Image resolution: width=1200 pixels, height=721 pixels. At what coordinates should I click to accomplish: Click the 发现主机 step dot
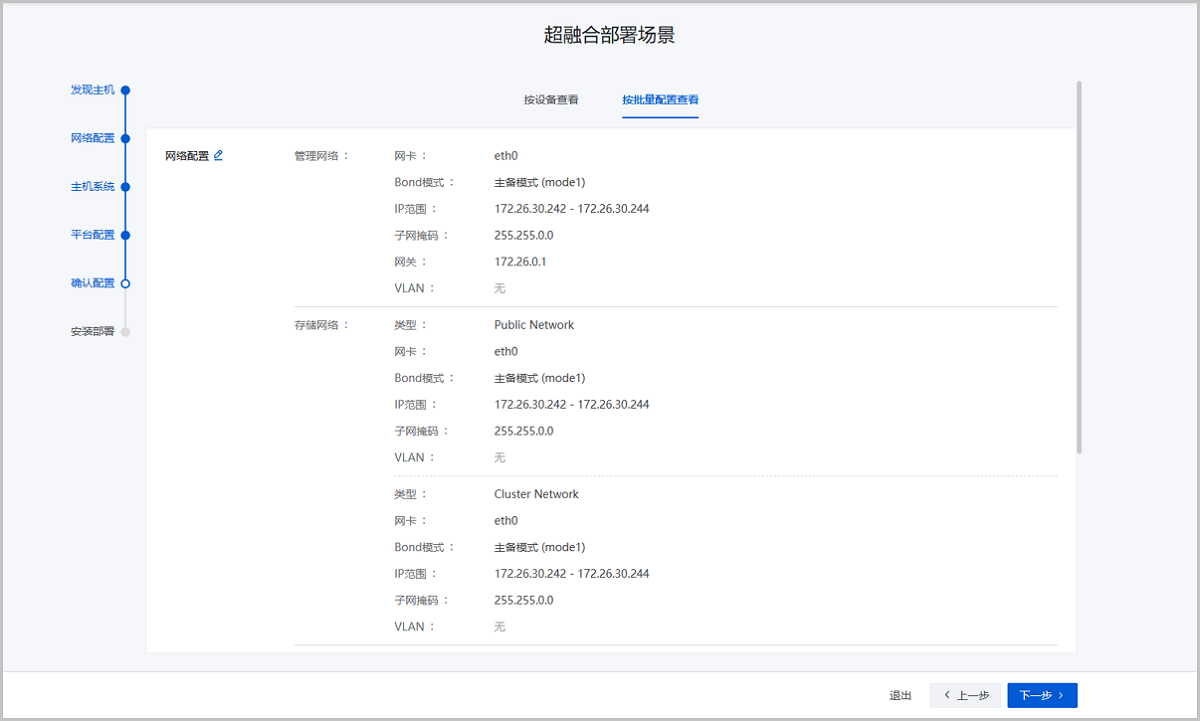(125, 90)
